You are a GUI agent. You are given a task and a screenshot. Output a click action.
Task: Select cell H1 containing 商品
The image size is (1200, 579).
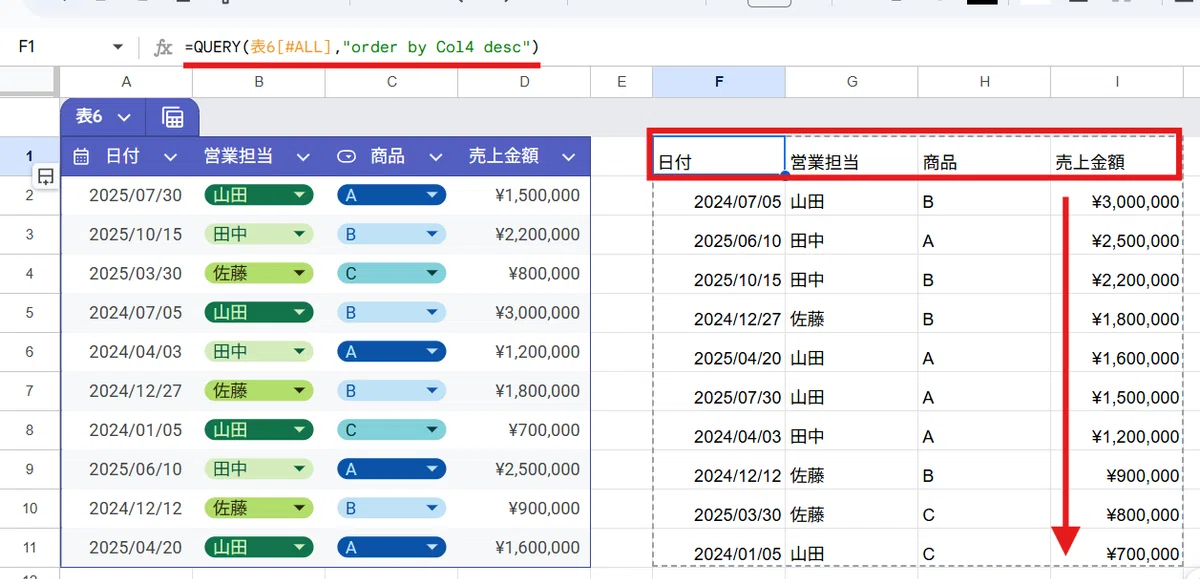(x=984, y=156)
